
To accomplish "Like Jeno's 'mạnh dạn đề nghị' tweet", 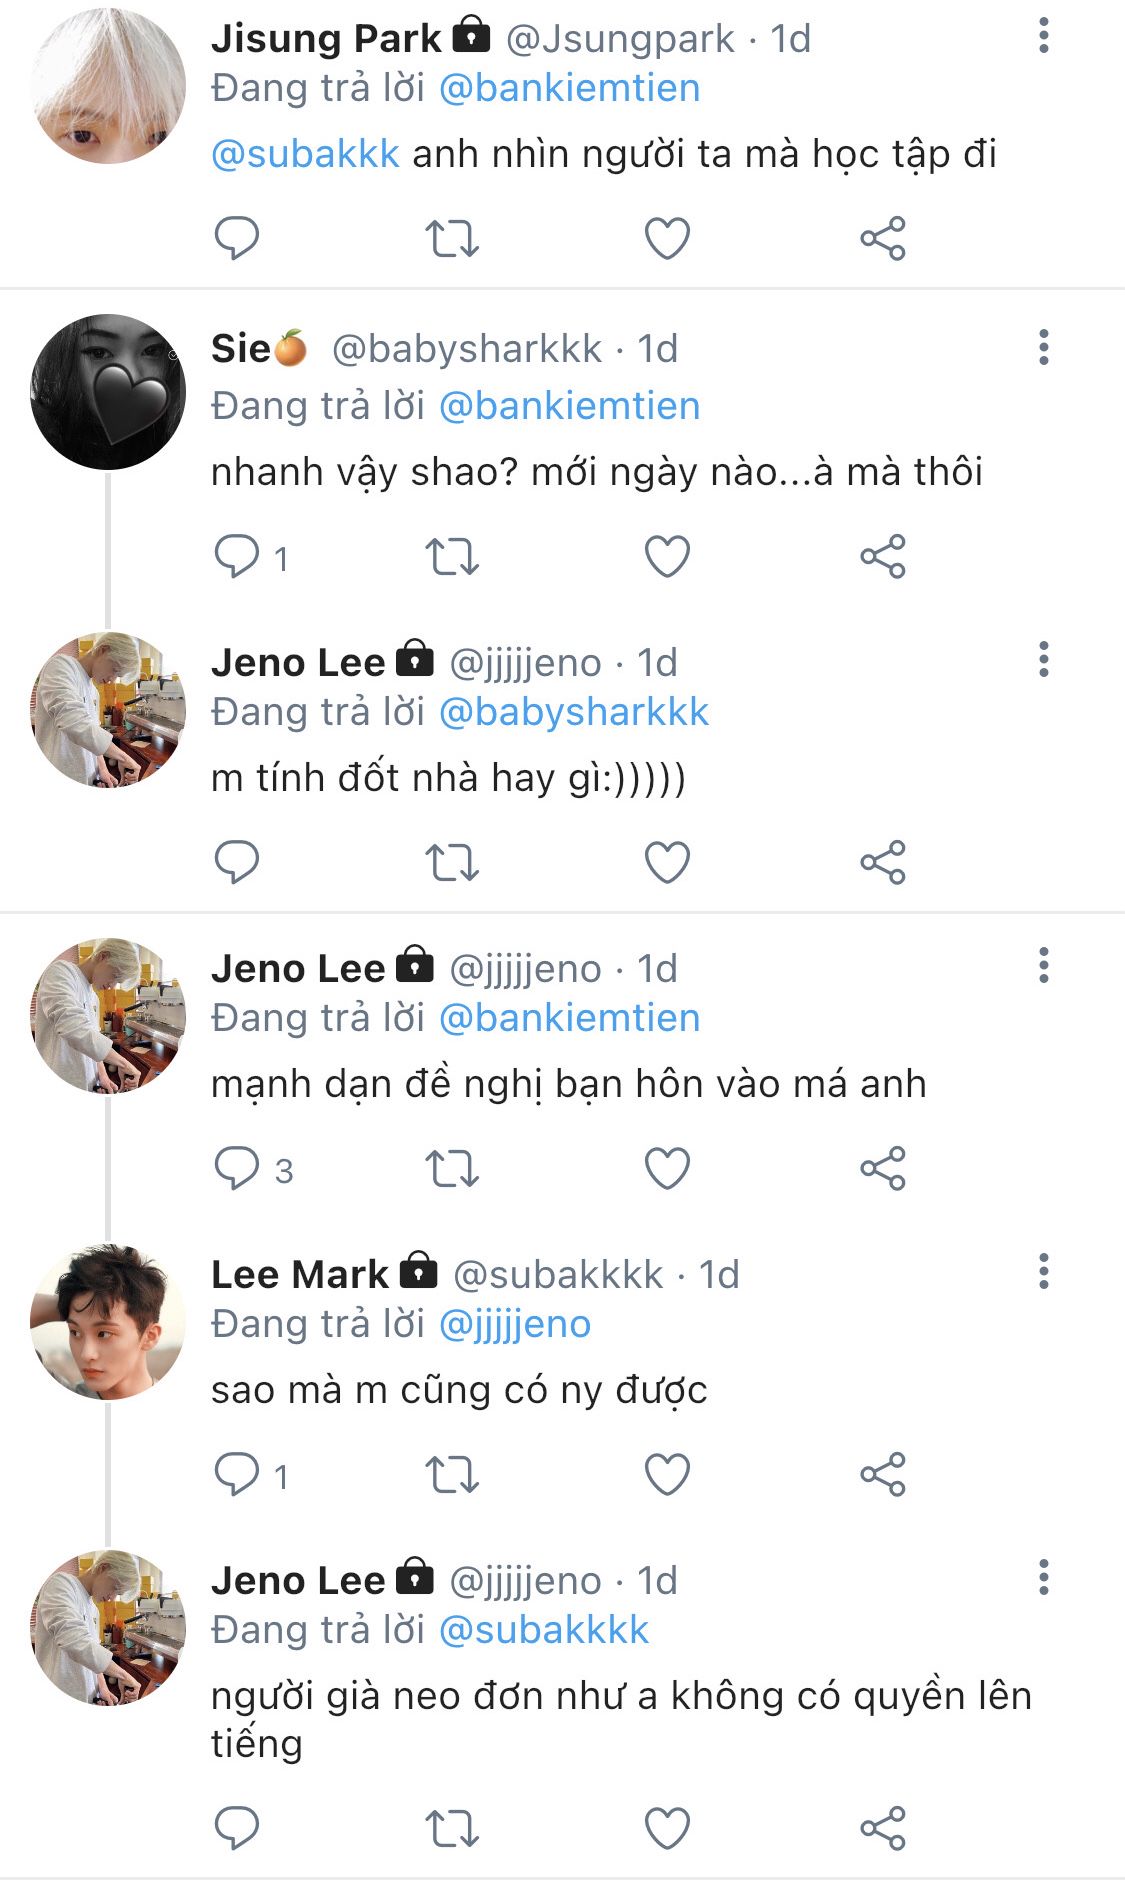I will (x=667, y=1169).
